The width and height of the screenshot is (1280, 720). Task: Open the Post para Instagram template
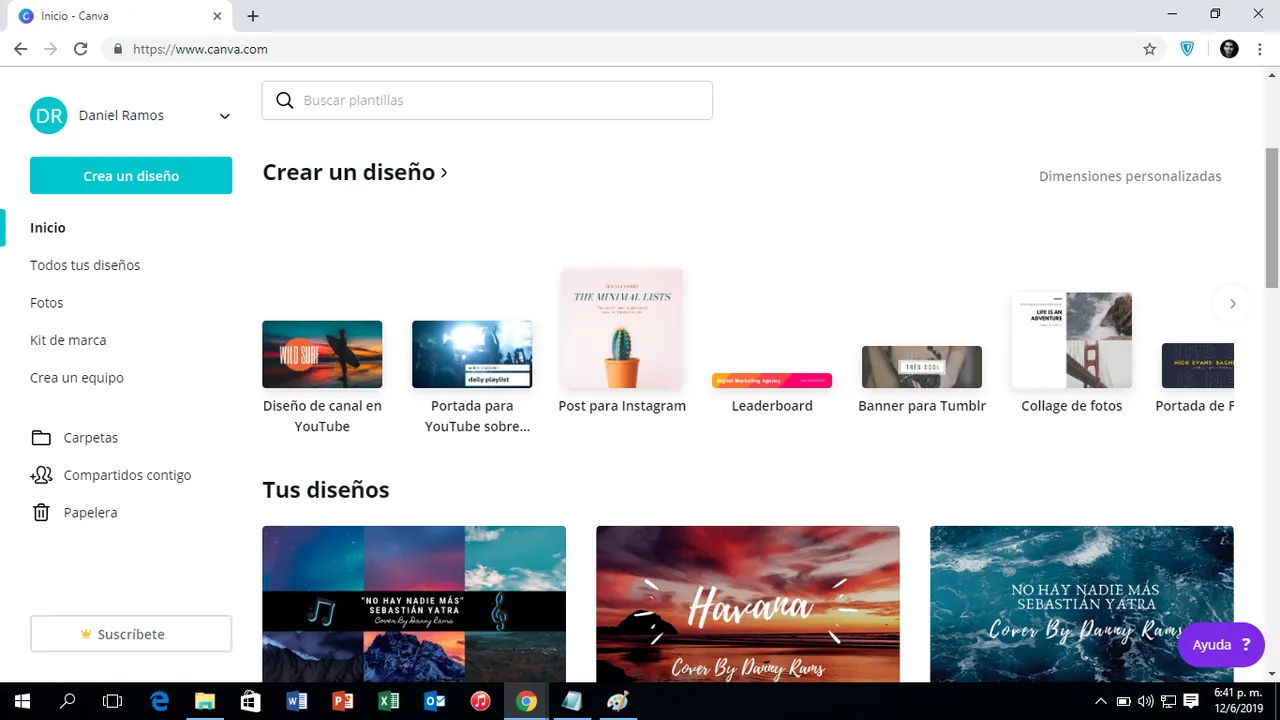coord(622,328)
